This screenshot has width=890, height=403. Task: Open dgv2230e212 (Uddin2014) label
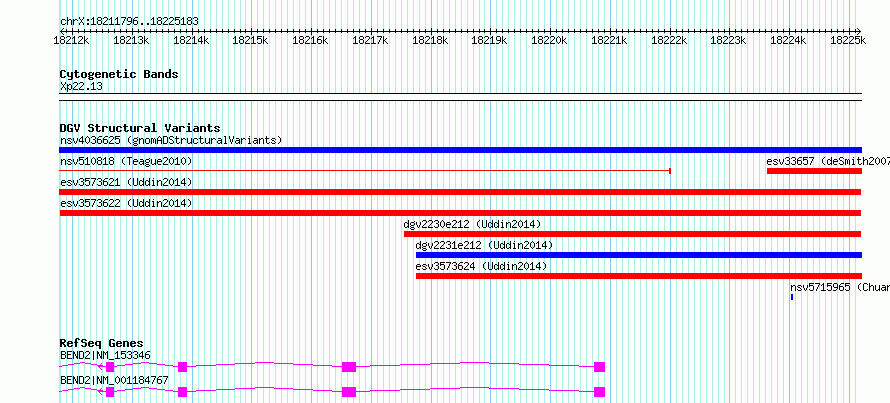472,224
